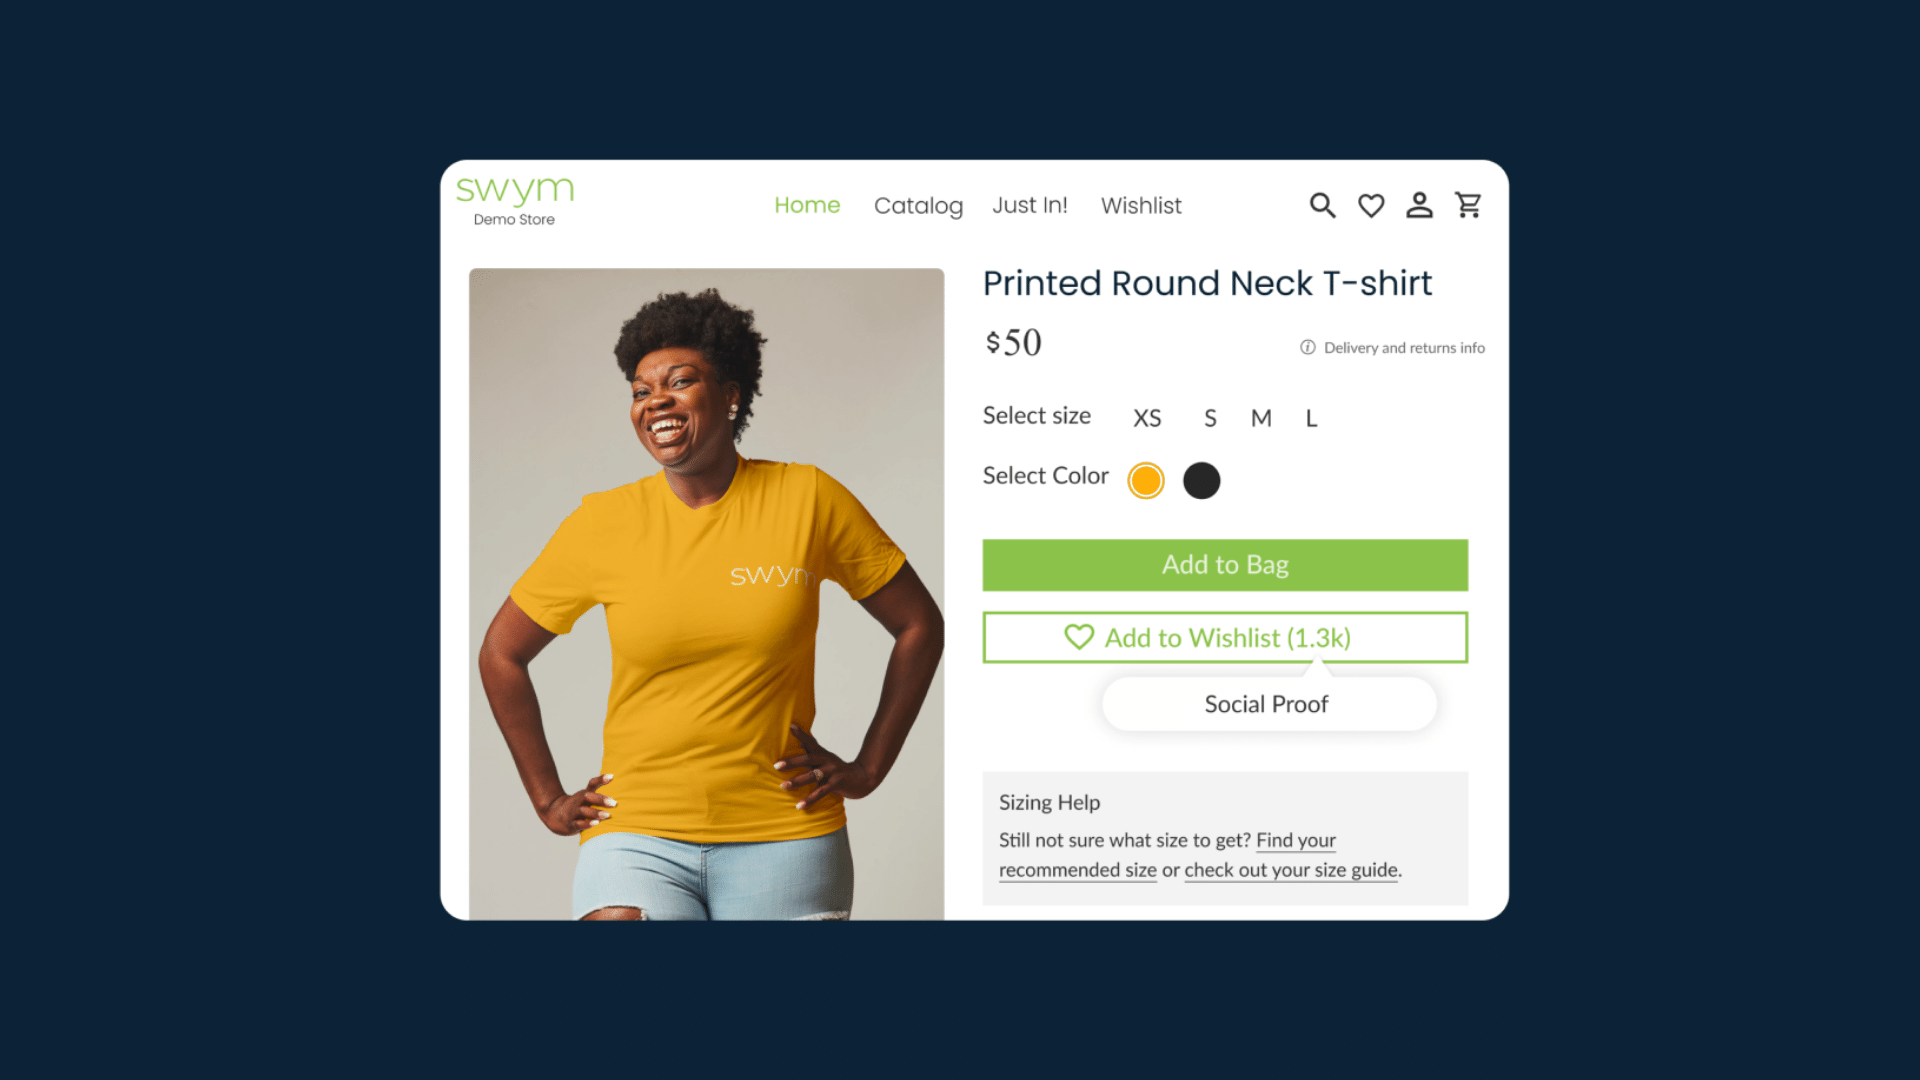Click heart icon inside Add to Wishlist button
The image size is (1920, 1080).
click(x=1079, y=637)
